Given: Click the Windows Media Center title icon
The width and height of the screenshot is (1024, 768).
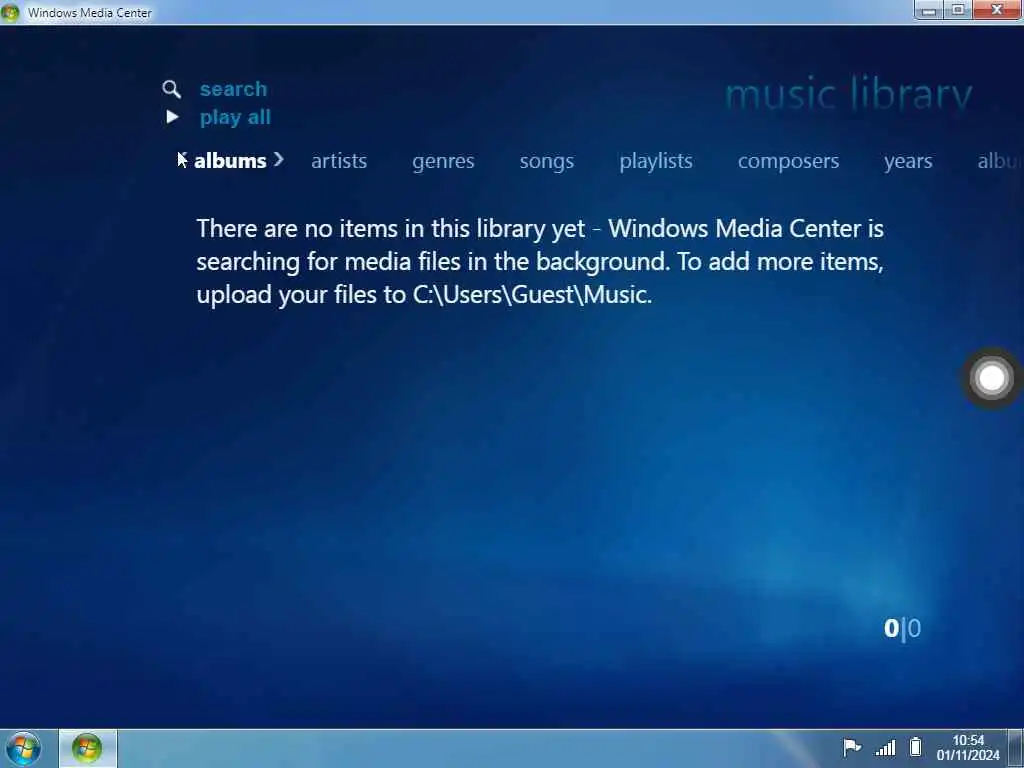Looking at the screenshot, I should click(x=10, y=12).
